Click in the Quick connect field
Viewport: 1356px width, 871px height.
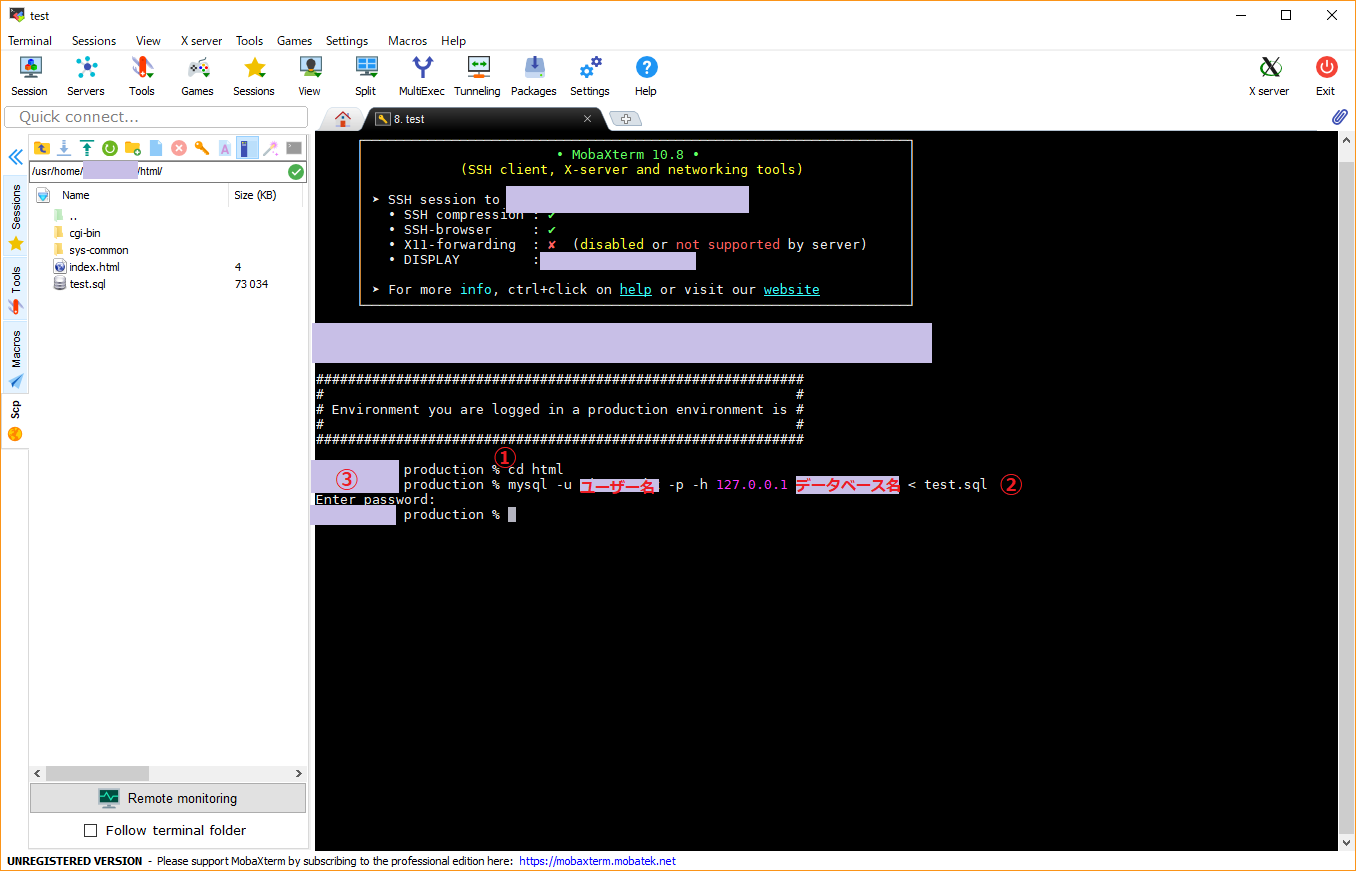click(x=156, y=117)
